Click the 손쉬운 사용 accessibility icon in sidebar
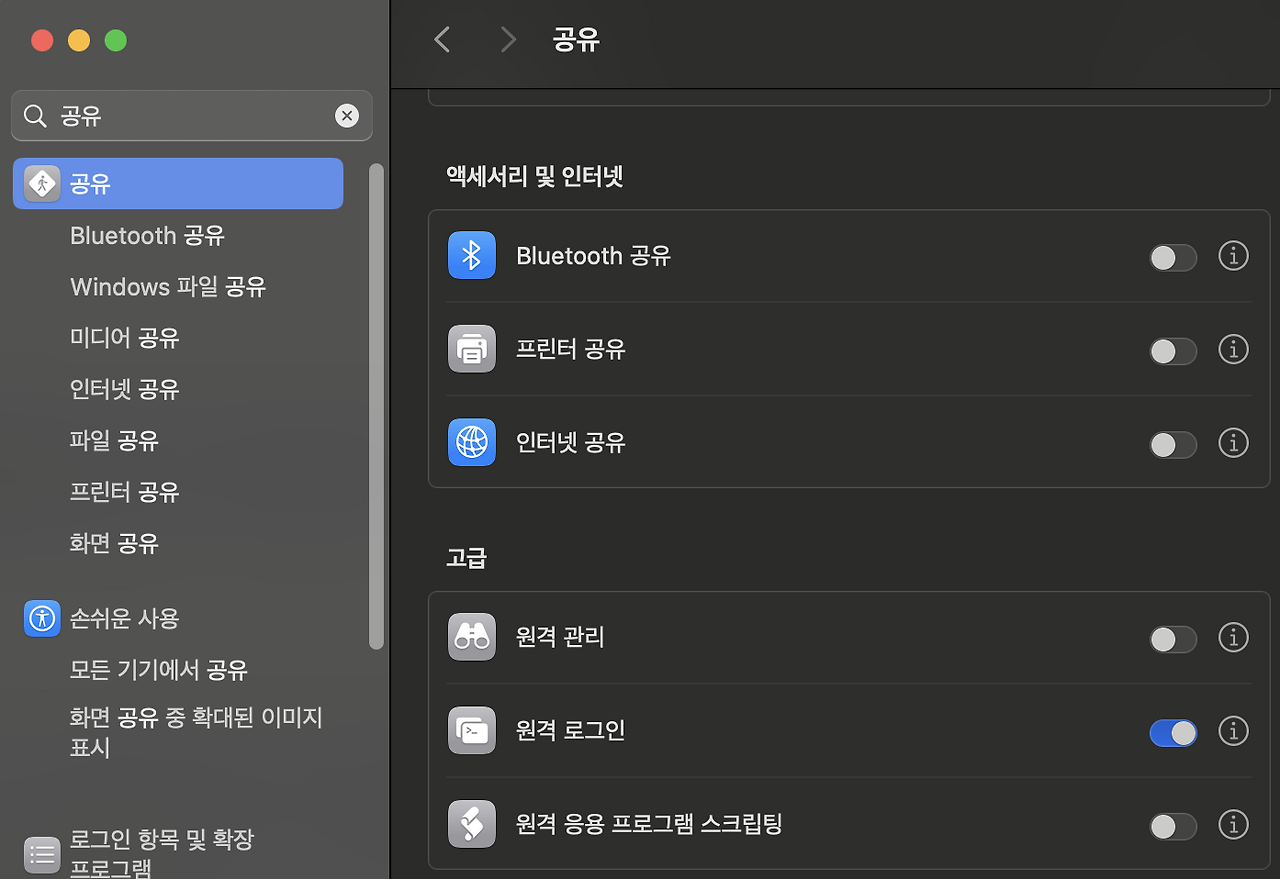 point(41,618)
